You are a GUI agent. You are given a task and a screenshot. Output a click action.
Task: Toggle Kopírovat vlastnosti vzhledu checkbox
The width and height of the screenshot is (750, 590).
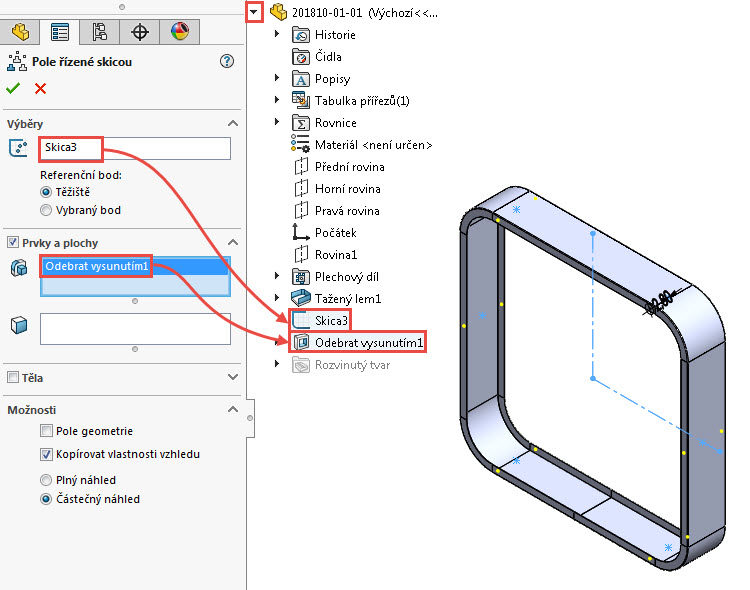tap(46, 454)
